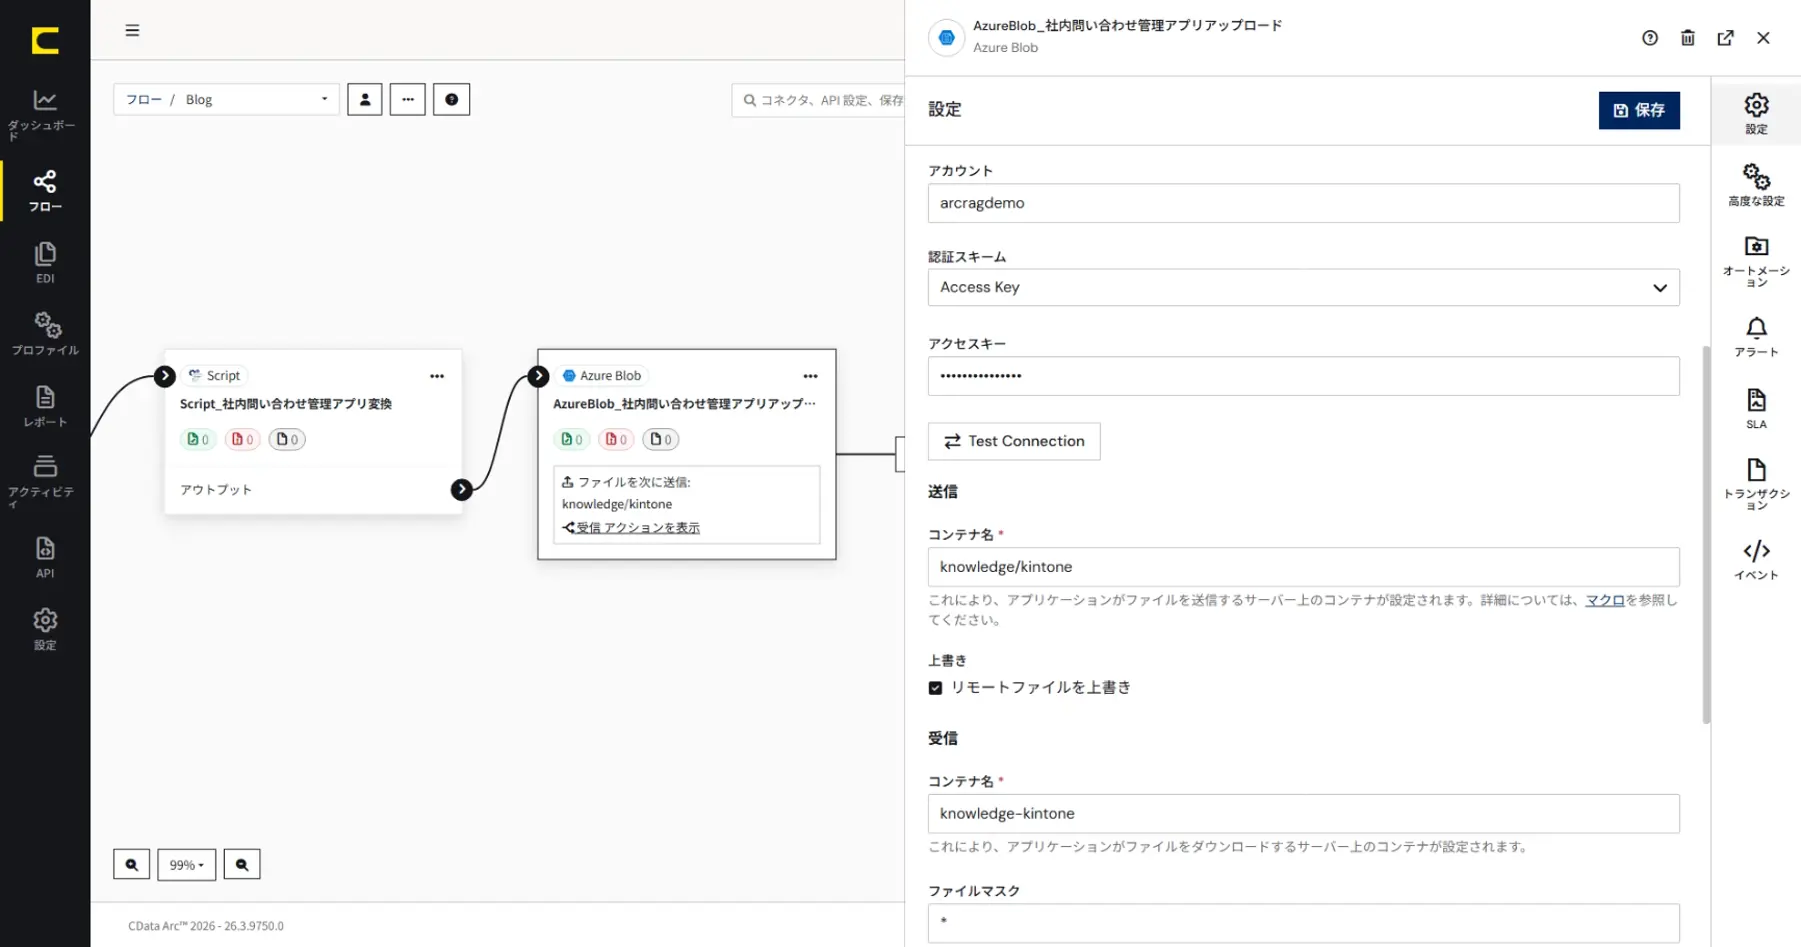Switch to the トランザクション tab
The image size is (1801, 947).
tap(1756, 485)
